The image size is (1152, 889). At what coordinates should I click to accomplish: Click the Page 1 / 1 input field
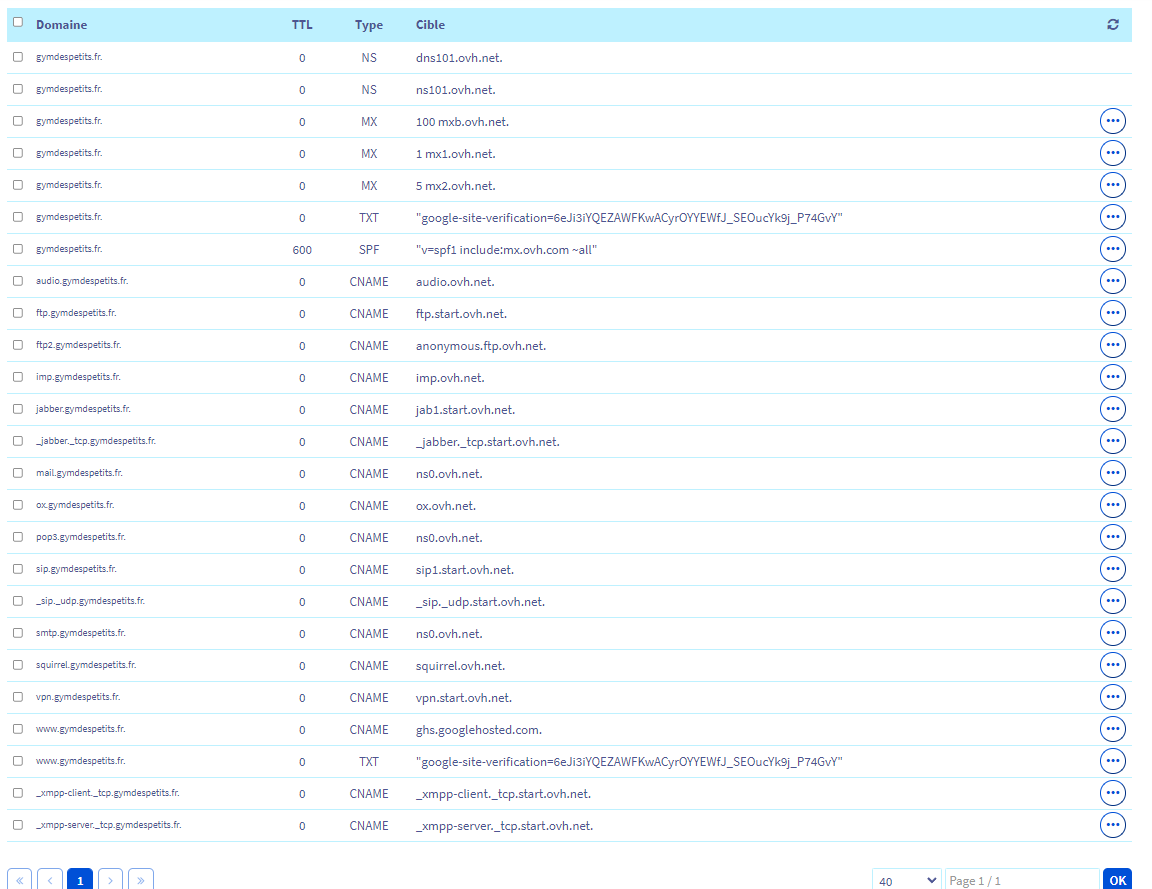1021,880
